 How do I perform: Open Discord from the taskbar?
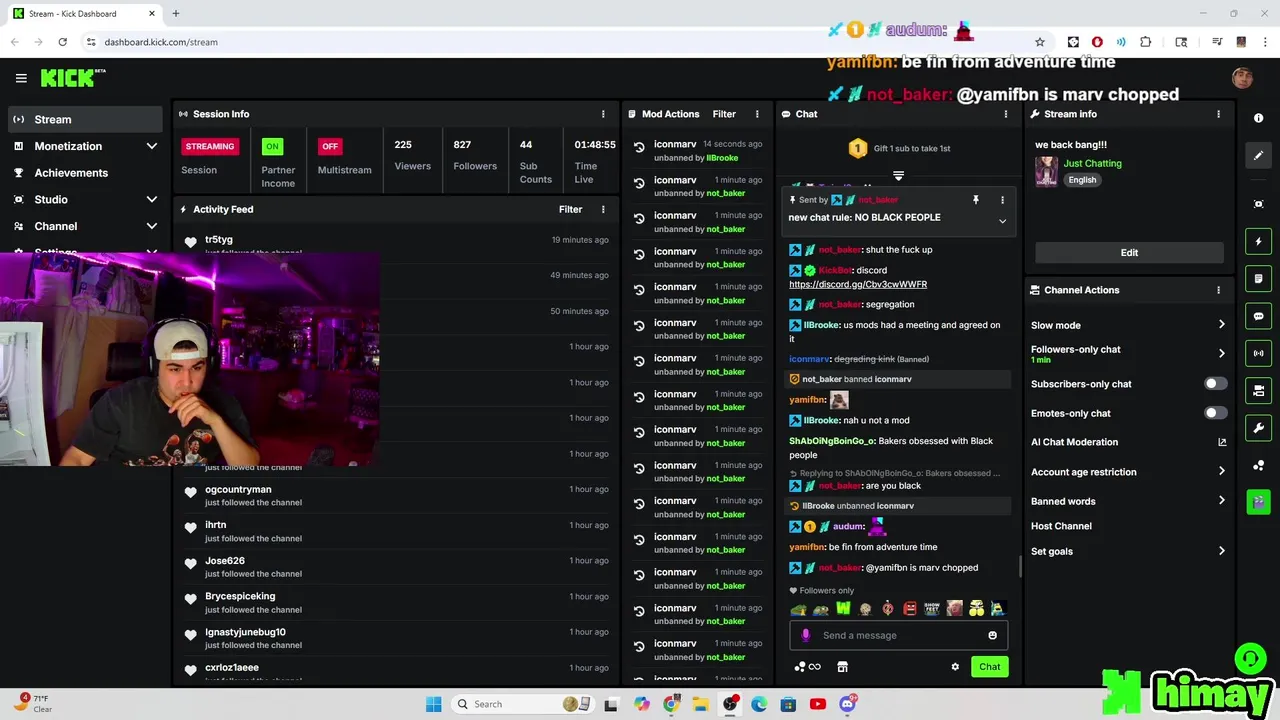click(847, 704)
